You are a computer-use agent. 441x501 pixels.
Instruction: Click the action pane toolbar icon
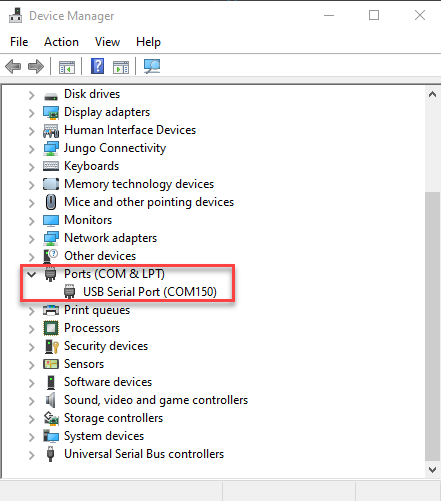(121, 67)
